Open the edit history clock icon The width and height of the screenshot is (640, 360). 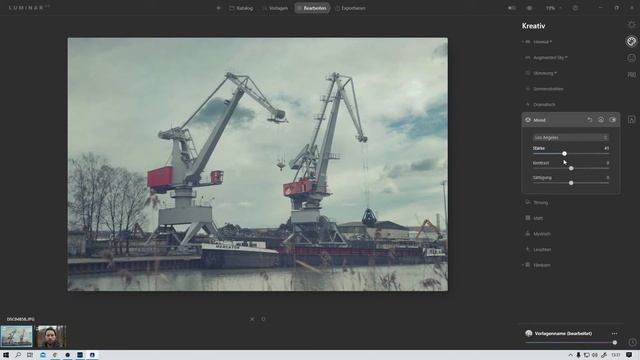click(x=632, y=342)
